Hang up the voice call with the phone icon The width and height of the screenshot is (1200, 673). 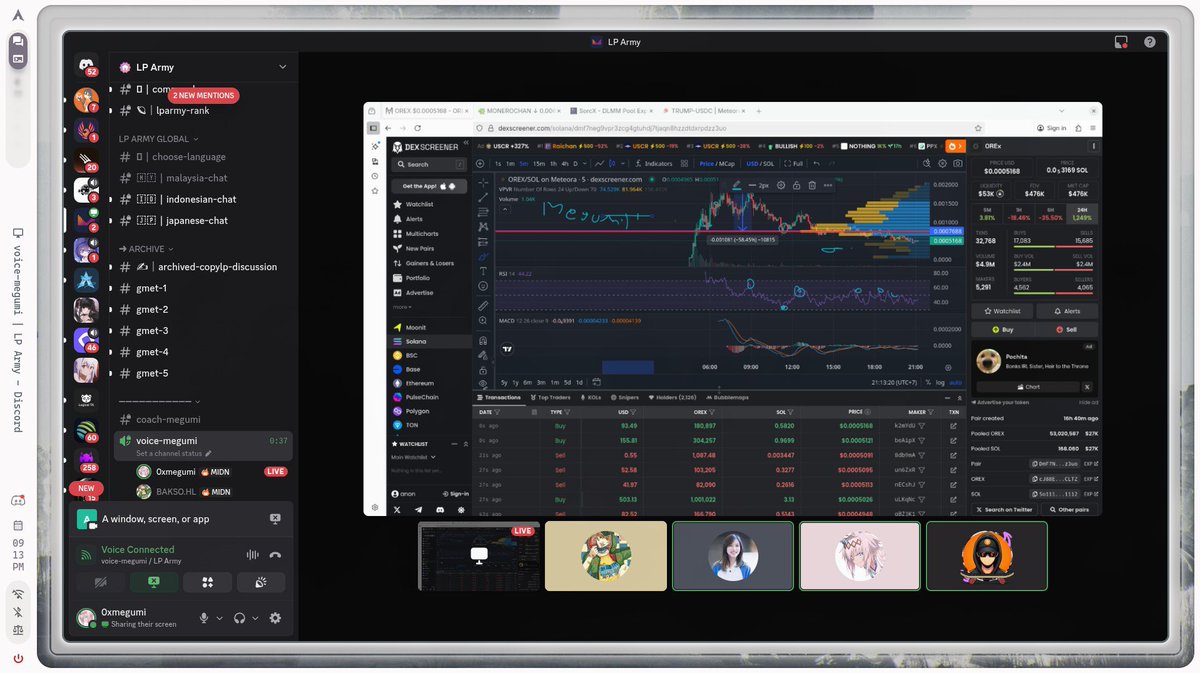point(274,555)
